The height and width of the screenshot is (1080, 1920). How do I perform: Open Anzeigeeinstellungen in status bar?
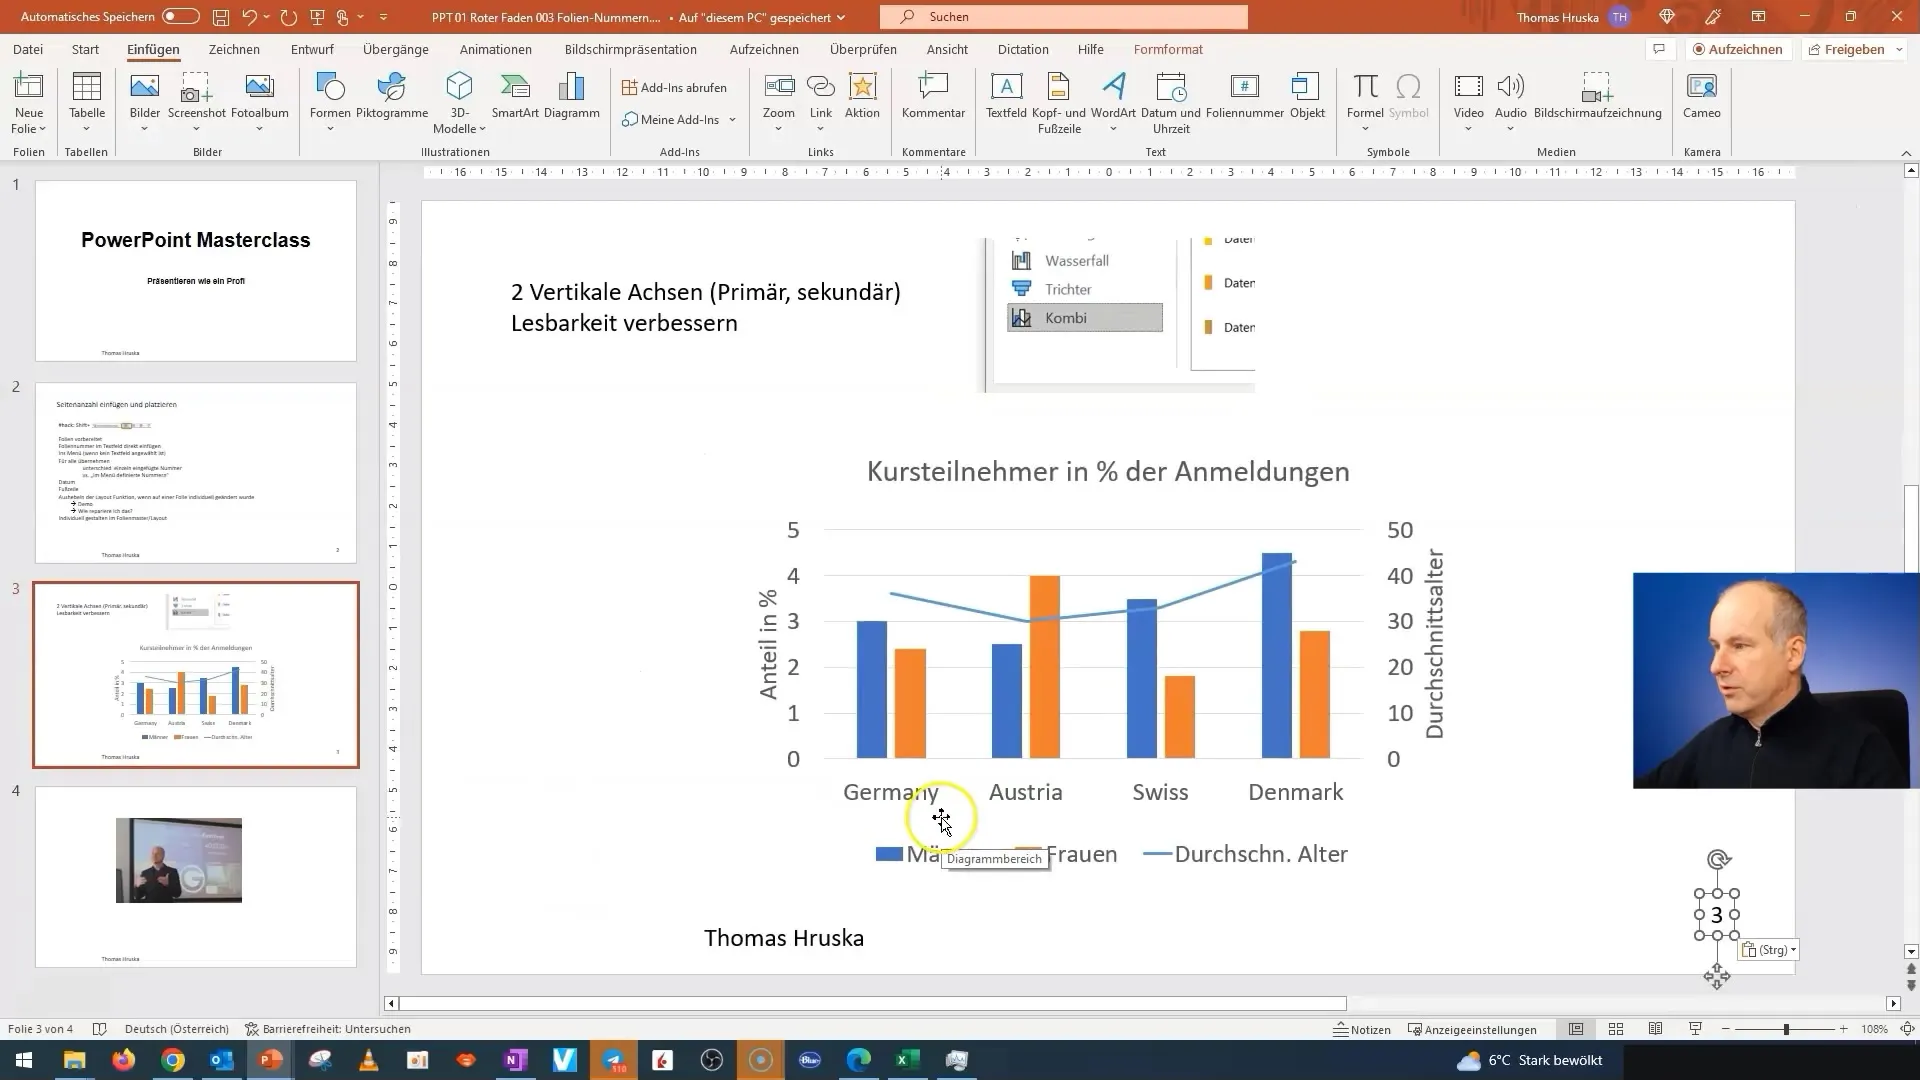(1472, 1029)
